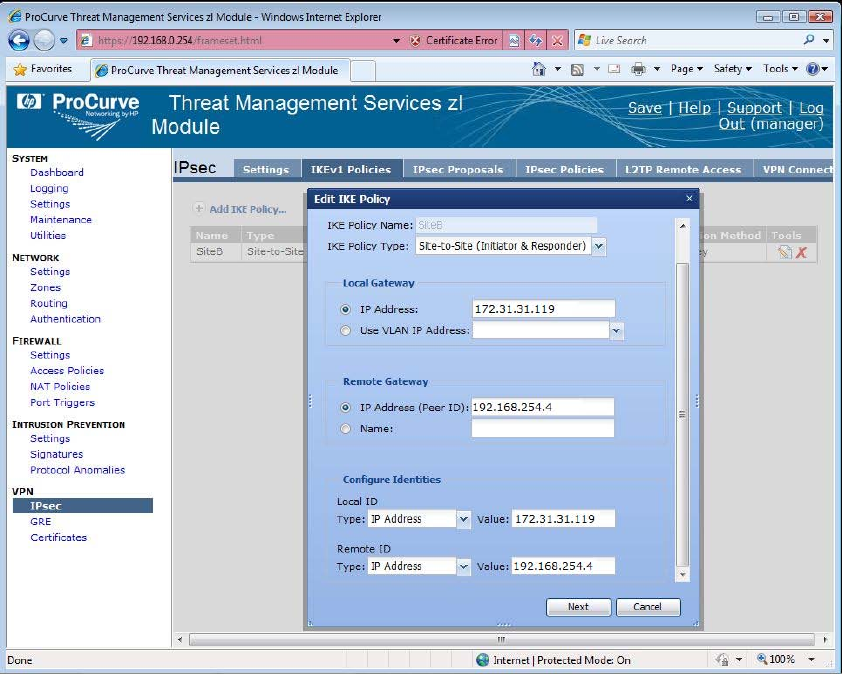Screen dimensions: 842x674
Task: Click dialog scrollbar up arrow
Action: [x=682, y=226]
